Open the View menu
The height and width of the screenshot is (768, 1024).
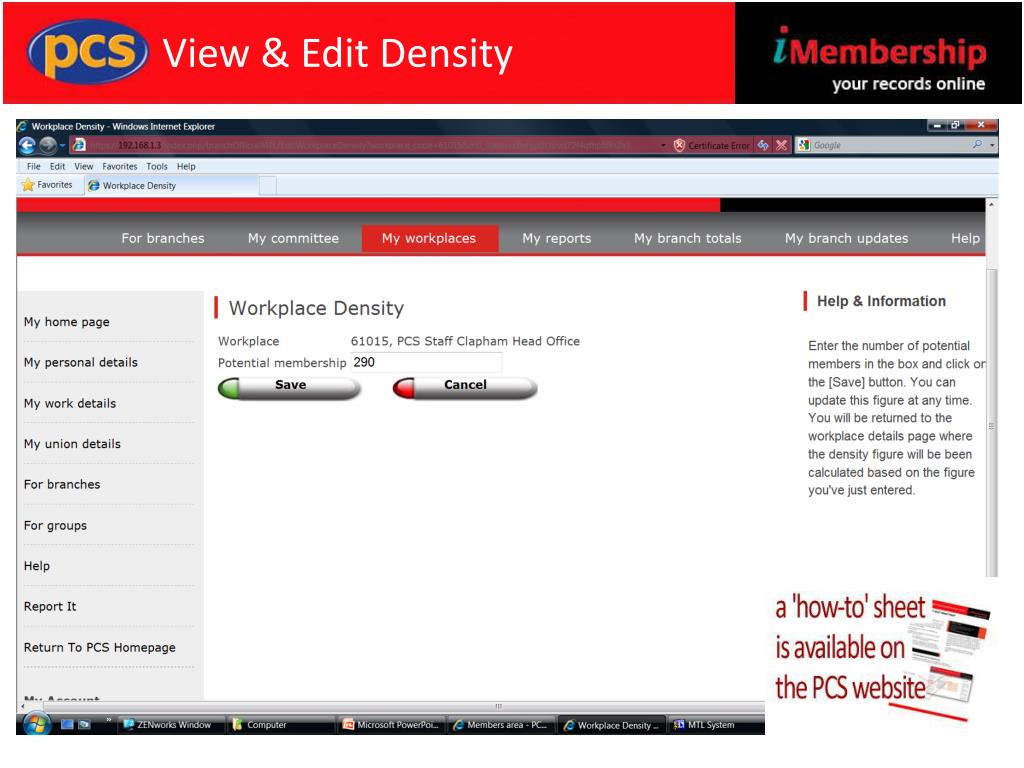coord(83,167)
